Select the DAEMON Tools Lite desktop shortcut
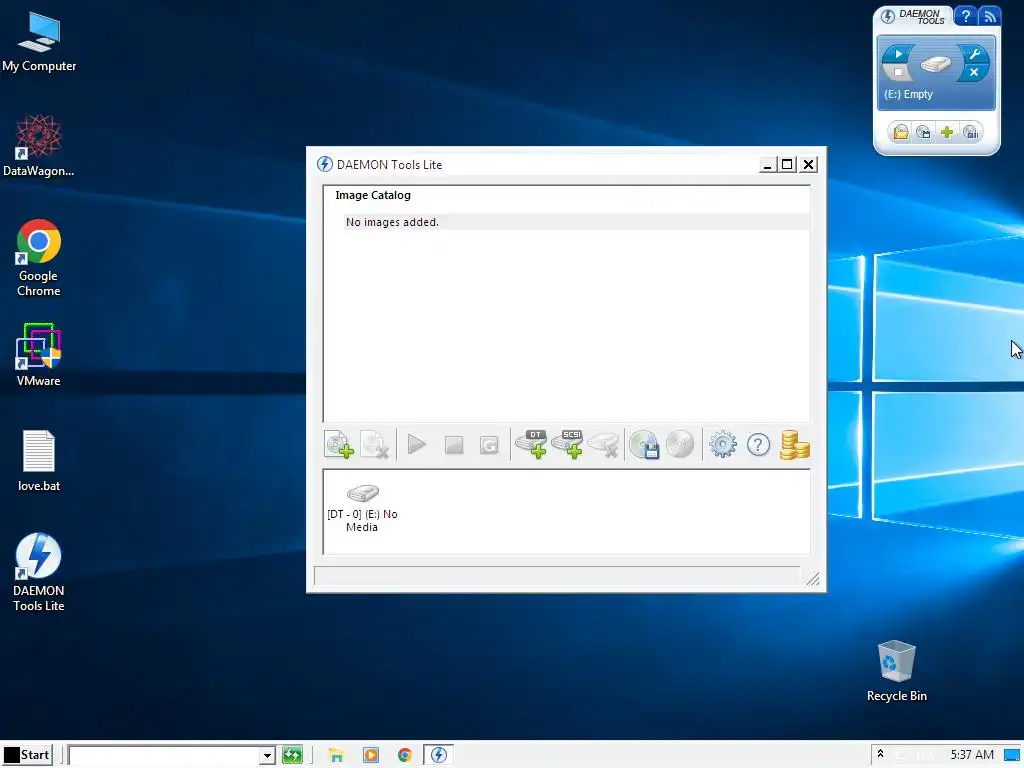 39,572
